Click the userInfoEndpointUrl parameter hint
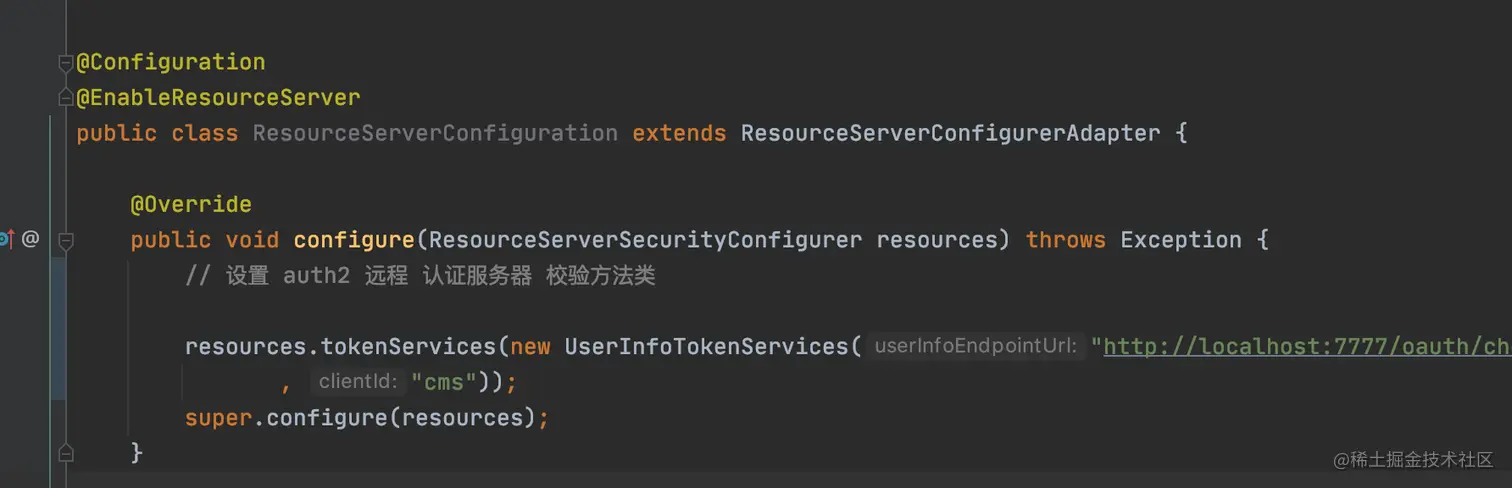Viewport: 1512px width, 488px height. click(976, 346)
